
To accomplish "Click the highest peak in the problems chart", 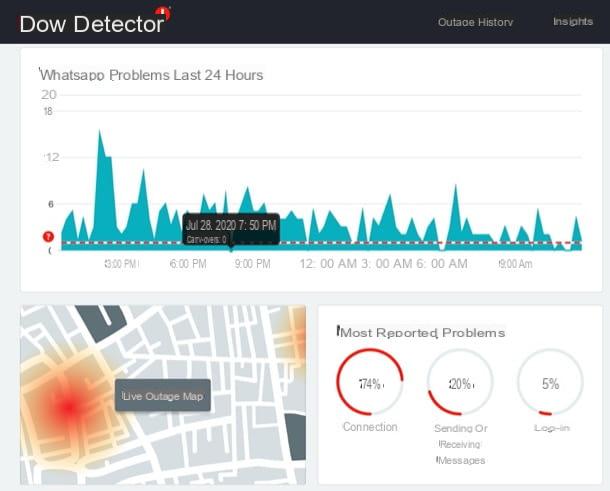I will click(100, 132).
